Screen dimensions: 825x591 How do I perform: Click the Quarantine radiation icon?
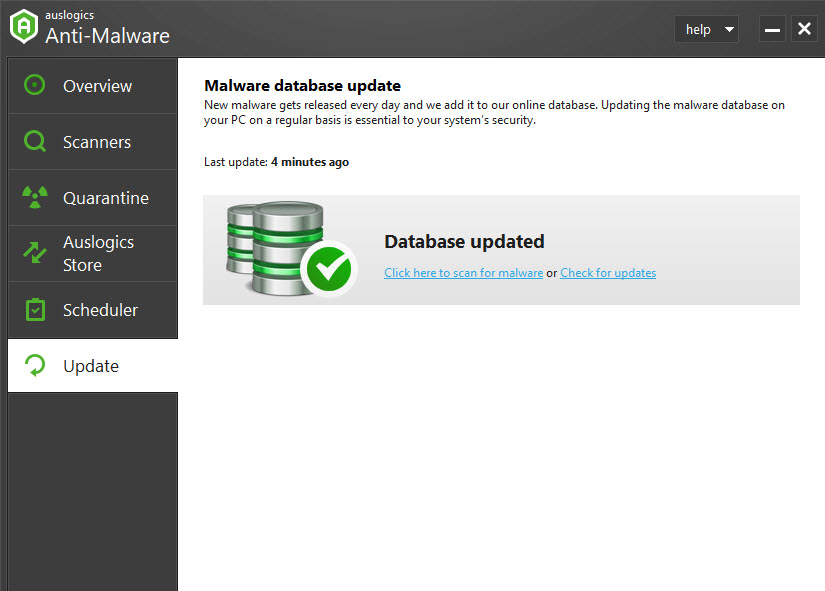(x=35, y=197)
